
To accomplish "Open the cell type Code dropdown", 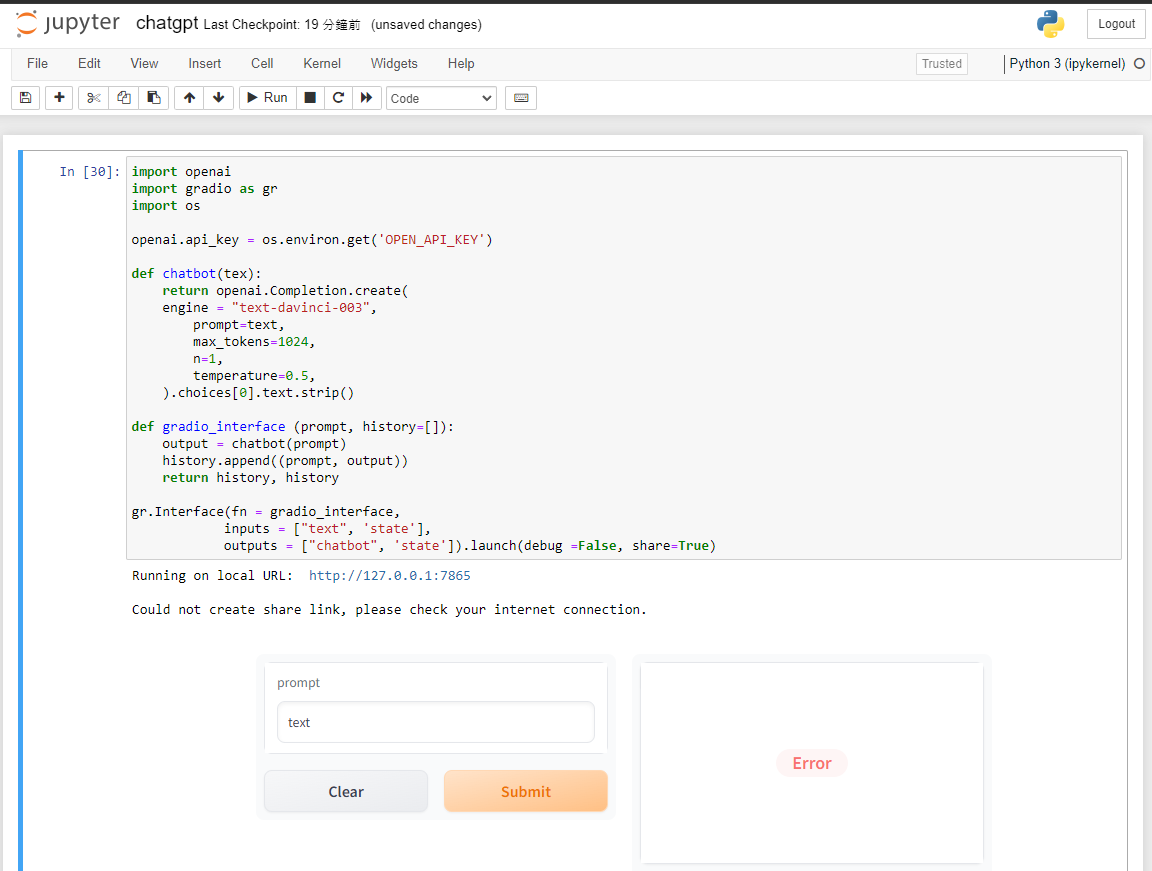I will pos(441,98).
